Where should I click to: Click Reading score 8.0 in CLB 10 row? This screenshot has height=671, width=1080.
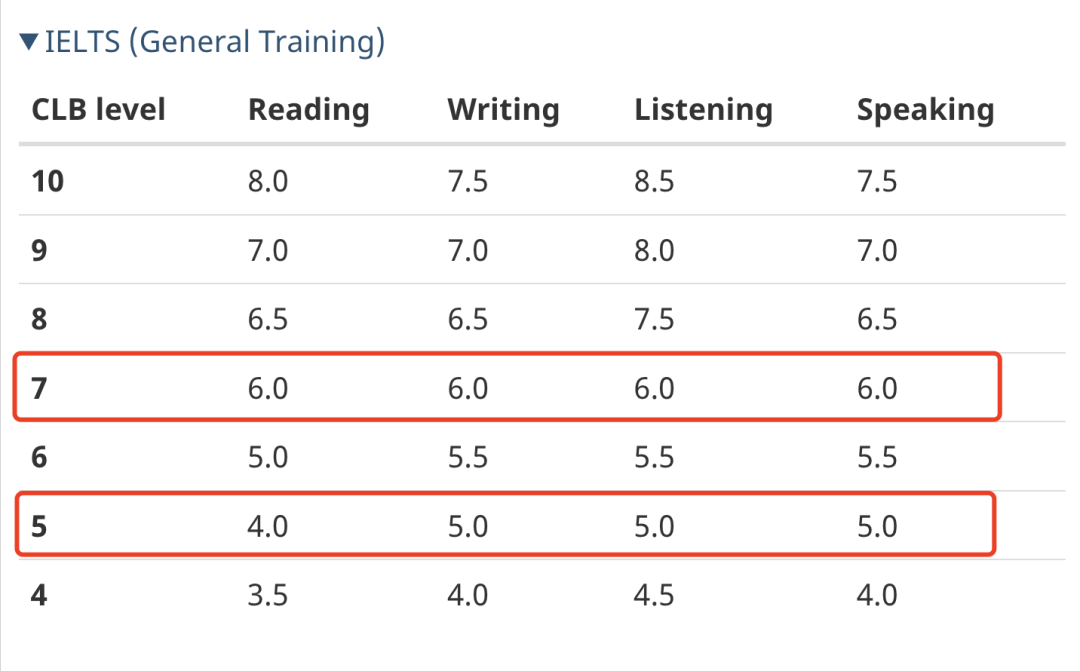pyautogui.click(x=267, y=181)
